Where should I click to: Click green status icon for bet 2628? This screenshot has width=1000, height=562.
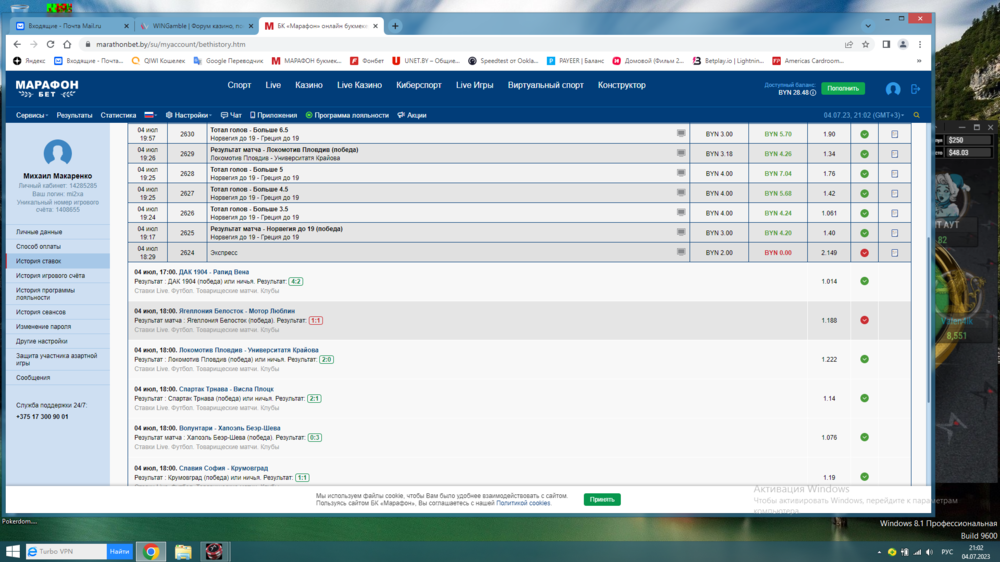[864, 173]
